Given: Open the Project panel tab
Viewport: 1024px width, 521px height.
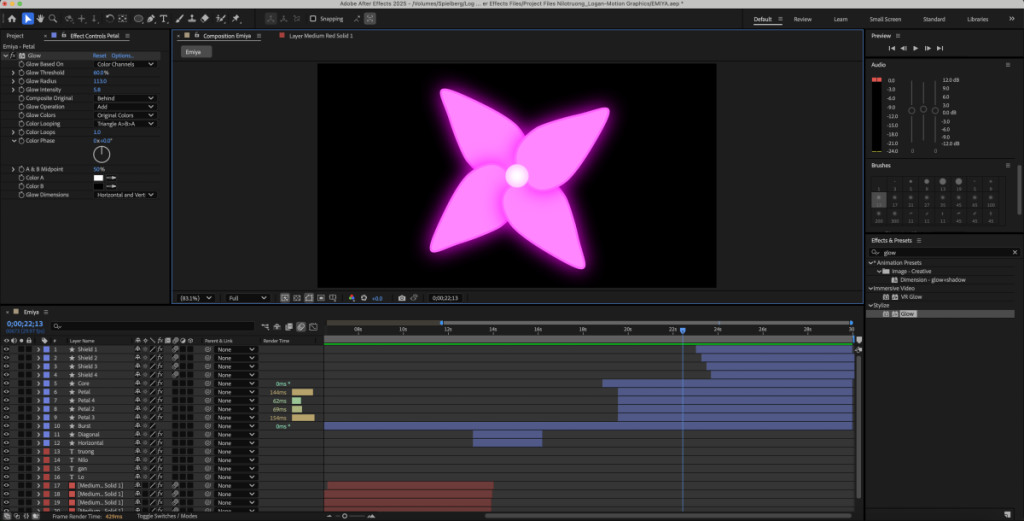Looking at the screenshot, I should pos(15,36).
